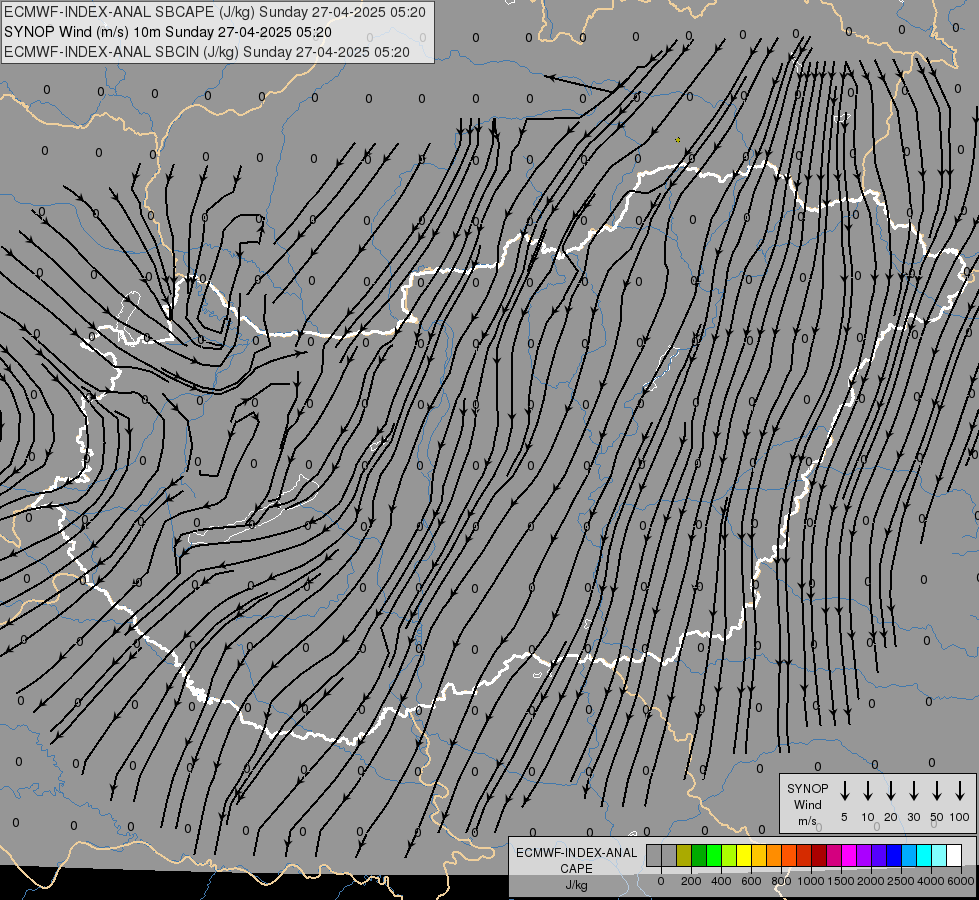Pick the white swatch at the 6000 end
The image size is (979, 900).
[x=954, y=855]
